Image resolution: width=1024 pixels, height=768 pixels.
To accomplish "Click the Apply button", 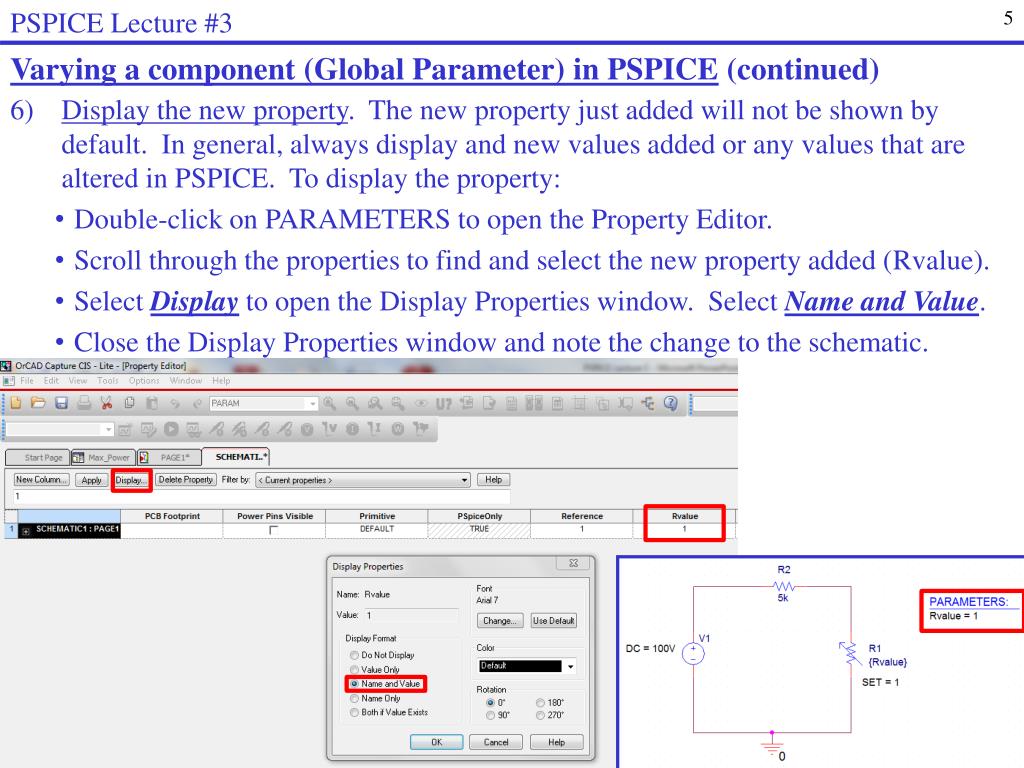I will point(91,480).
